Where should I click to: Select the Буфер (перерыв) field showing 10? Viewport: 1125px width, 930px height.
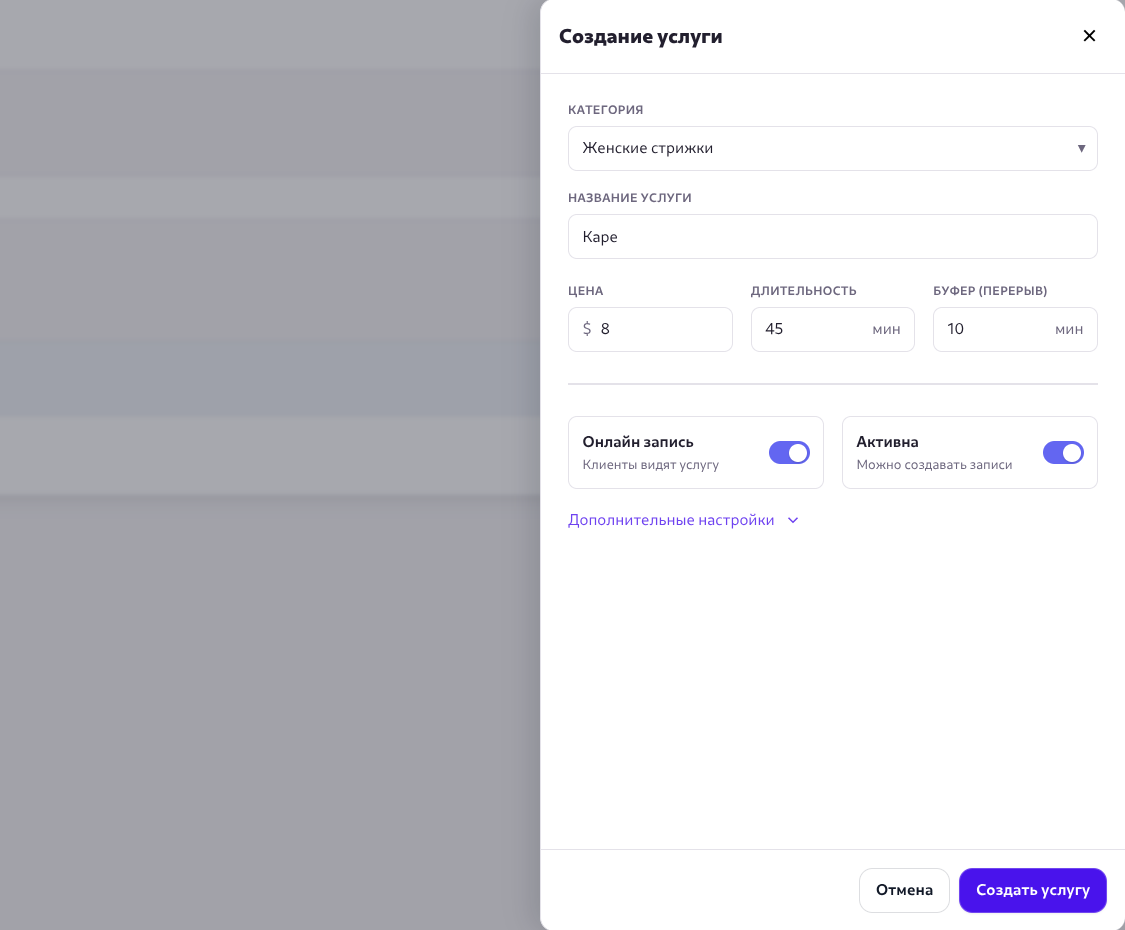pos(990,329)
